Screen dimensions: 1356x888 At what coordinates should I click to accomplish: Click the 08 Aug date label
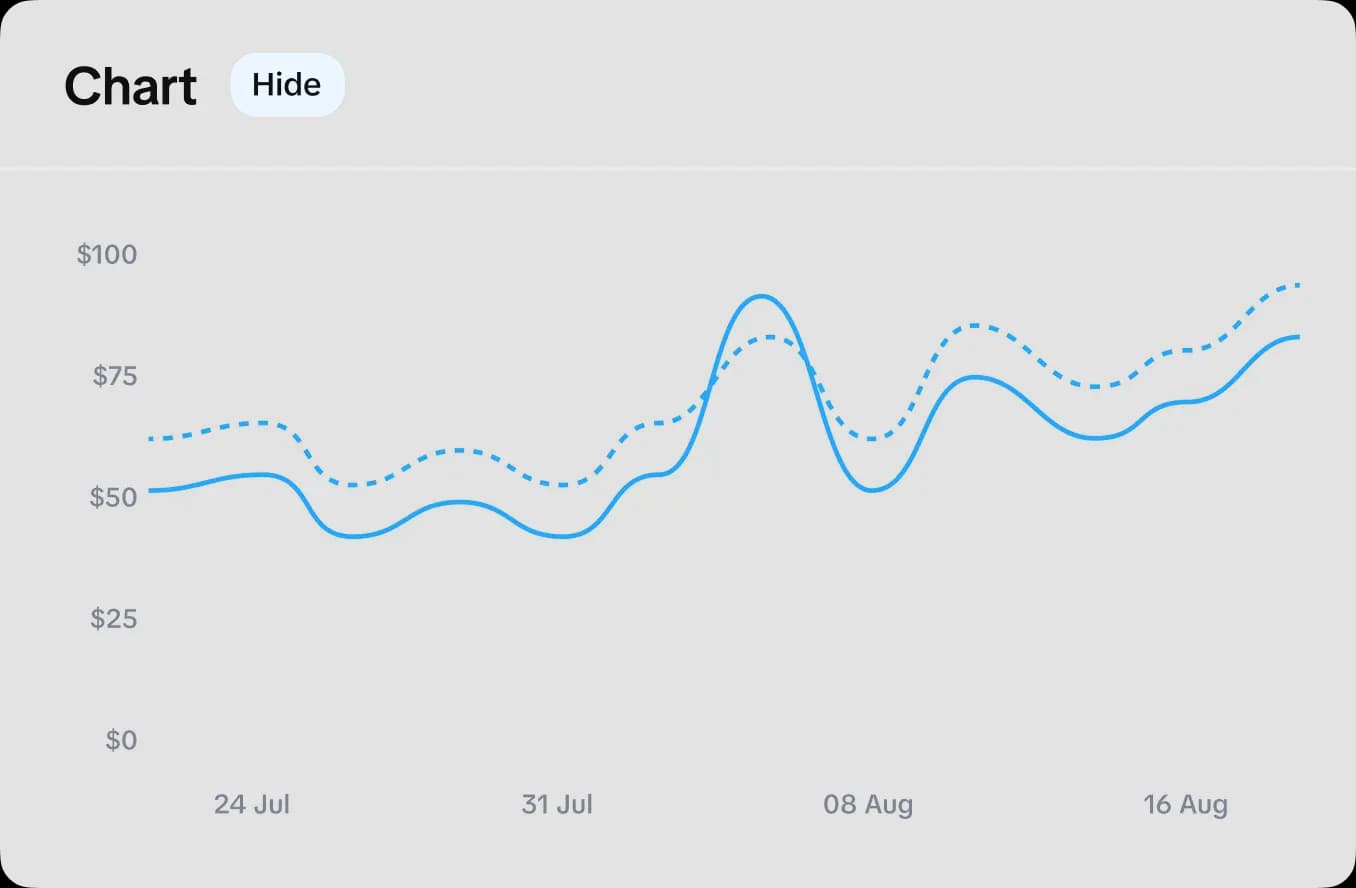(x=868, y=804)
